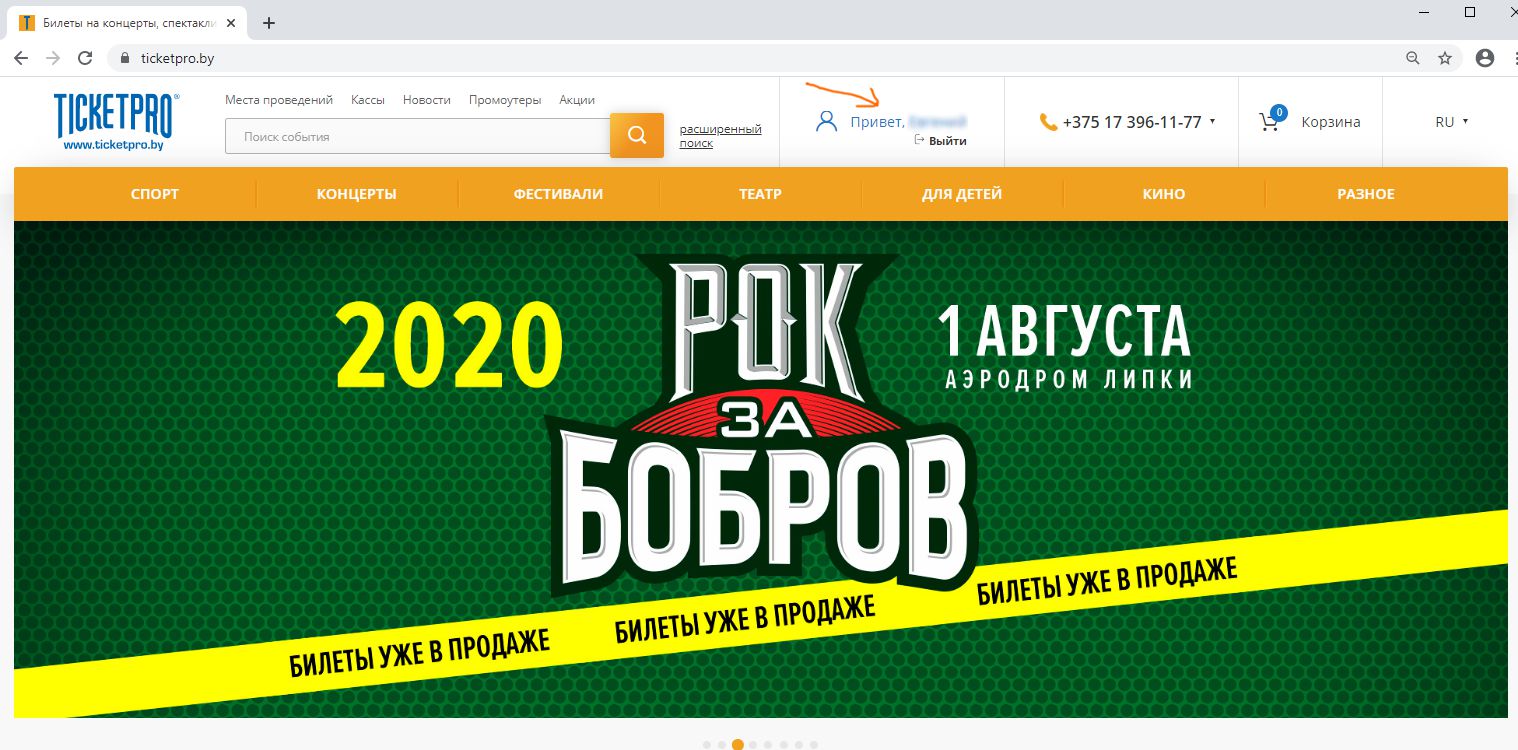This screenshot has width=1518, height=750.
Task: Bookmark this page with the star icon
Action: click(1445, 58)
